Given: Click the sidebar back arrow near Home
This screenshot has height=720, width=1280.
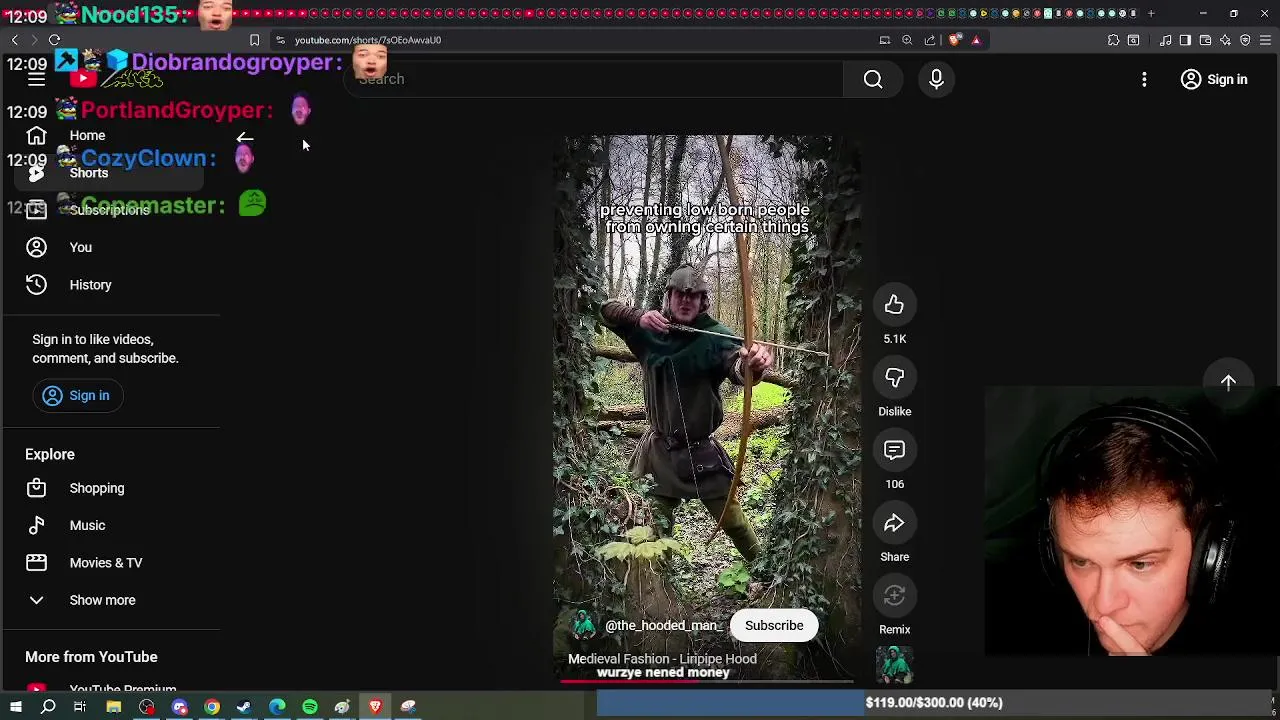Looking at the screenshot, I should 245,137.
